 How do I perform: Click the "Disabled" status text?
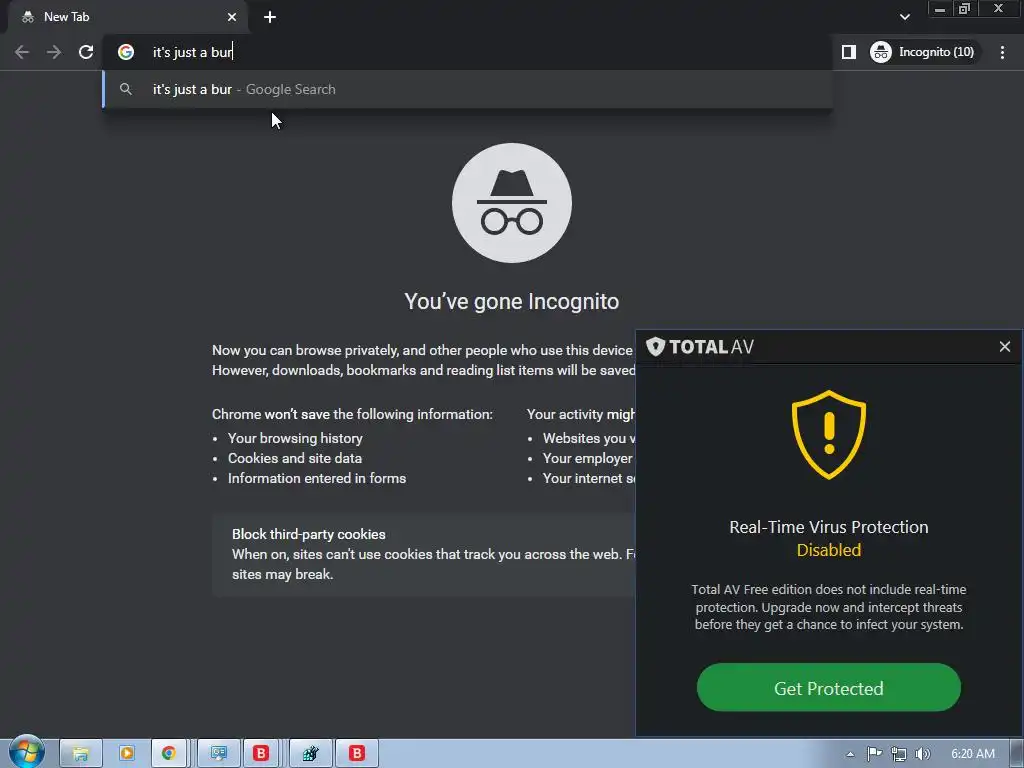click(829, 551)
